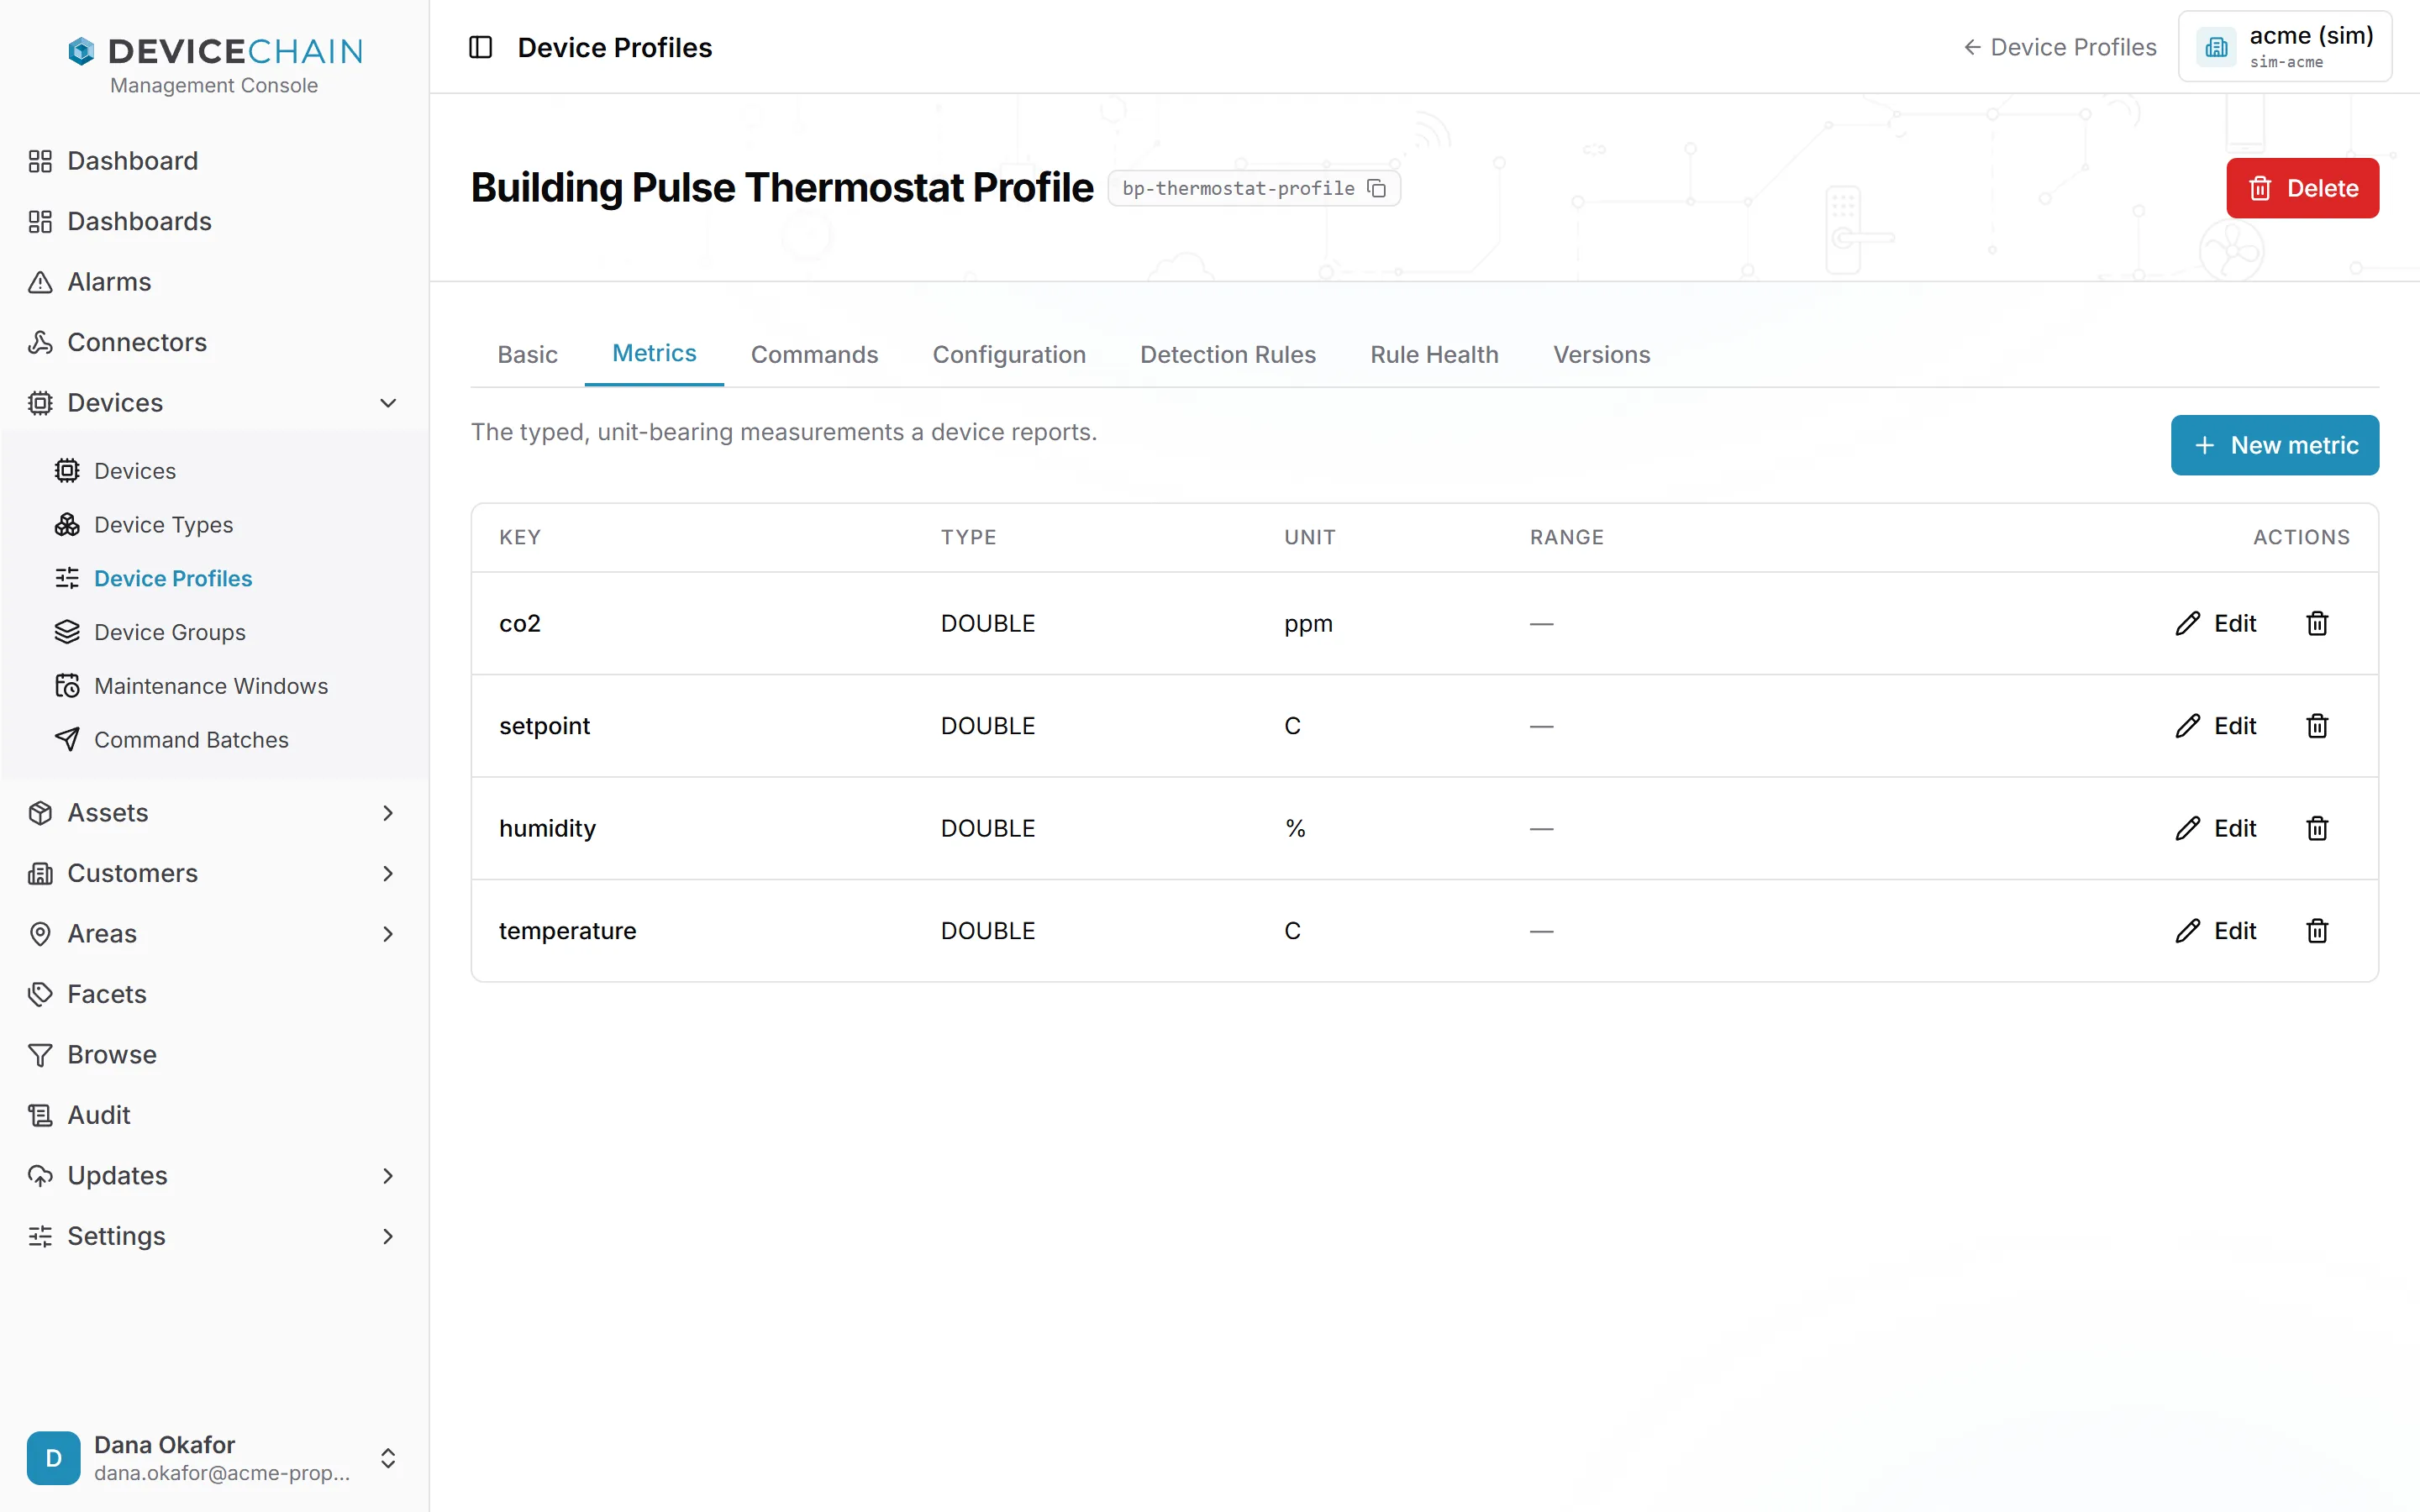
Task: Expand the Areas section
Action: [x=214, y=933]
